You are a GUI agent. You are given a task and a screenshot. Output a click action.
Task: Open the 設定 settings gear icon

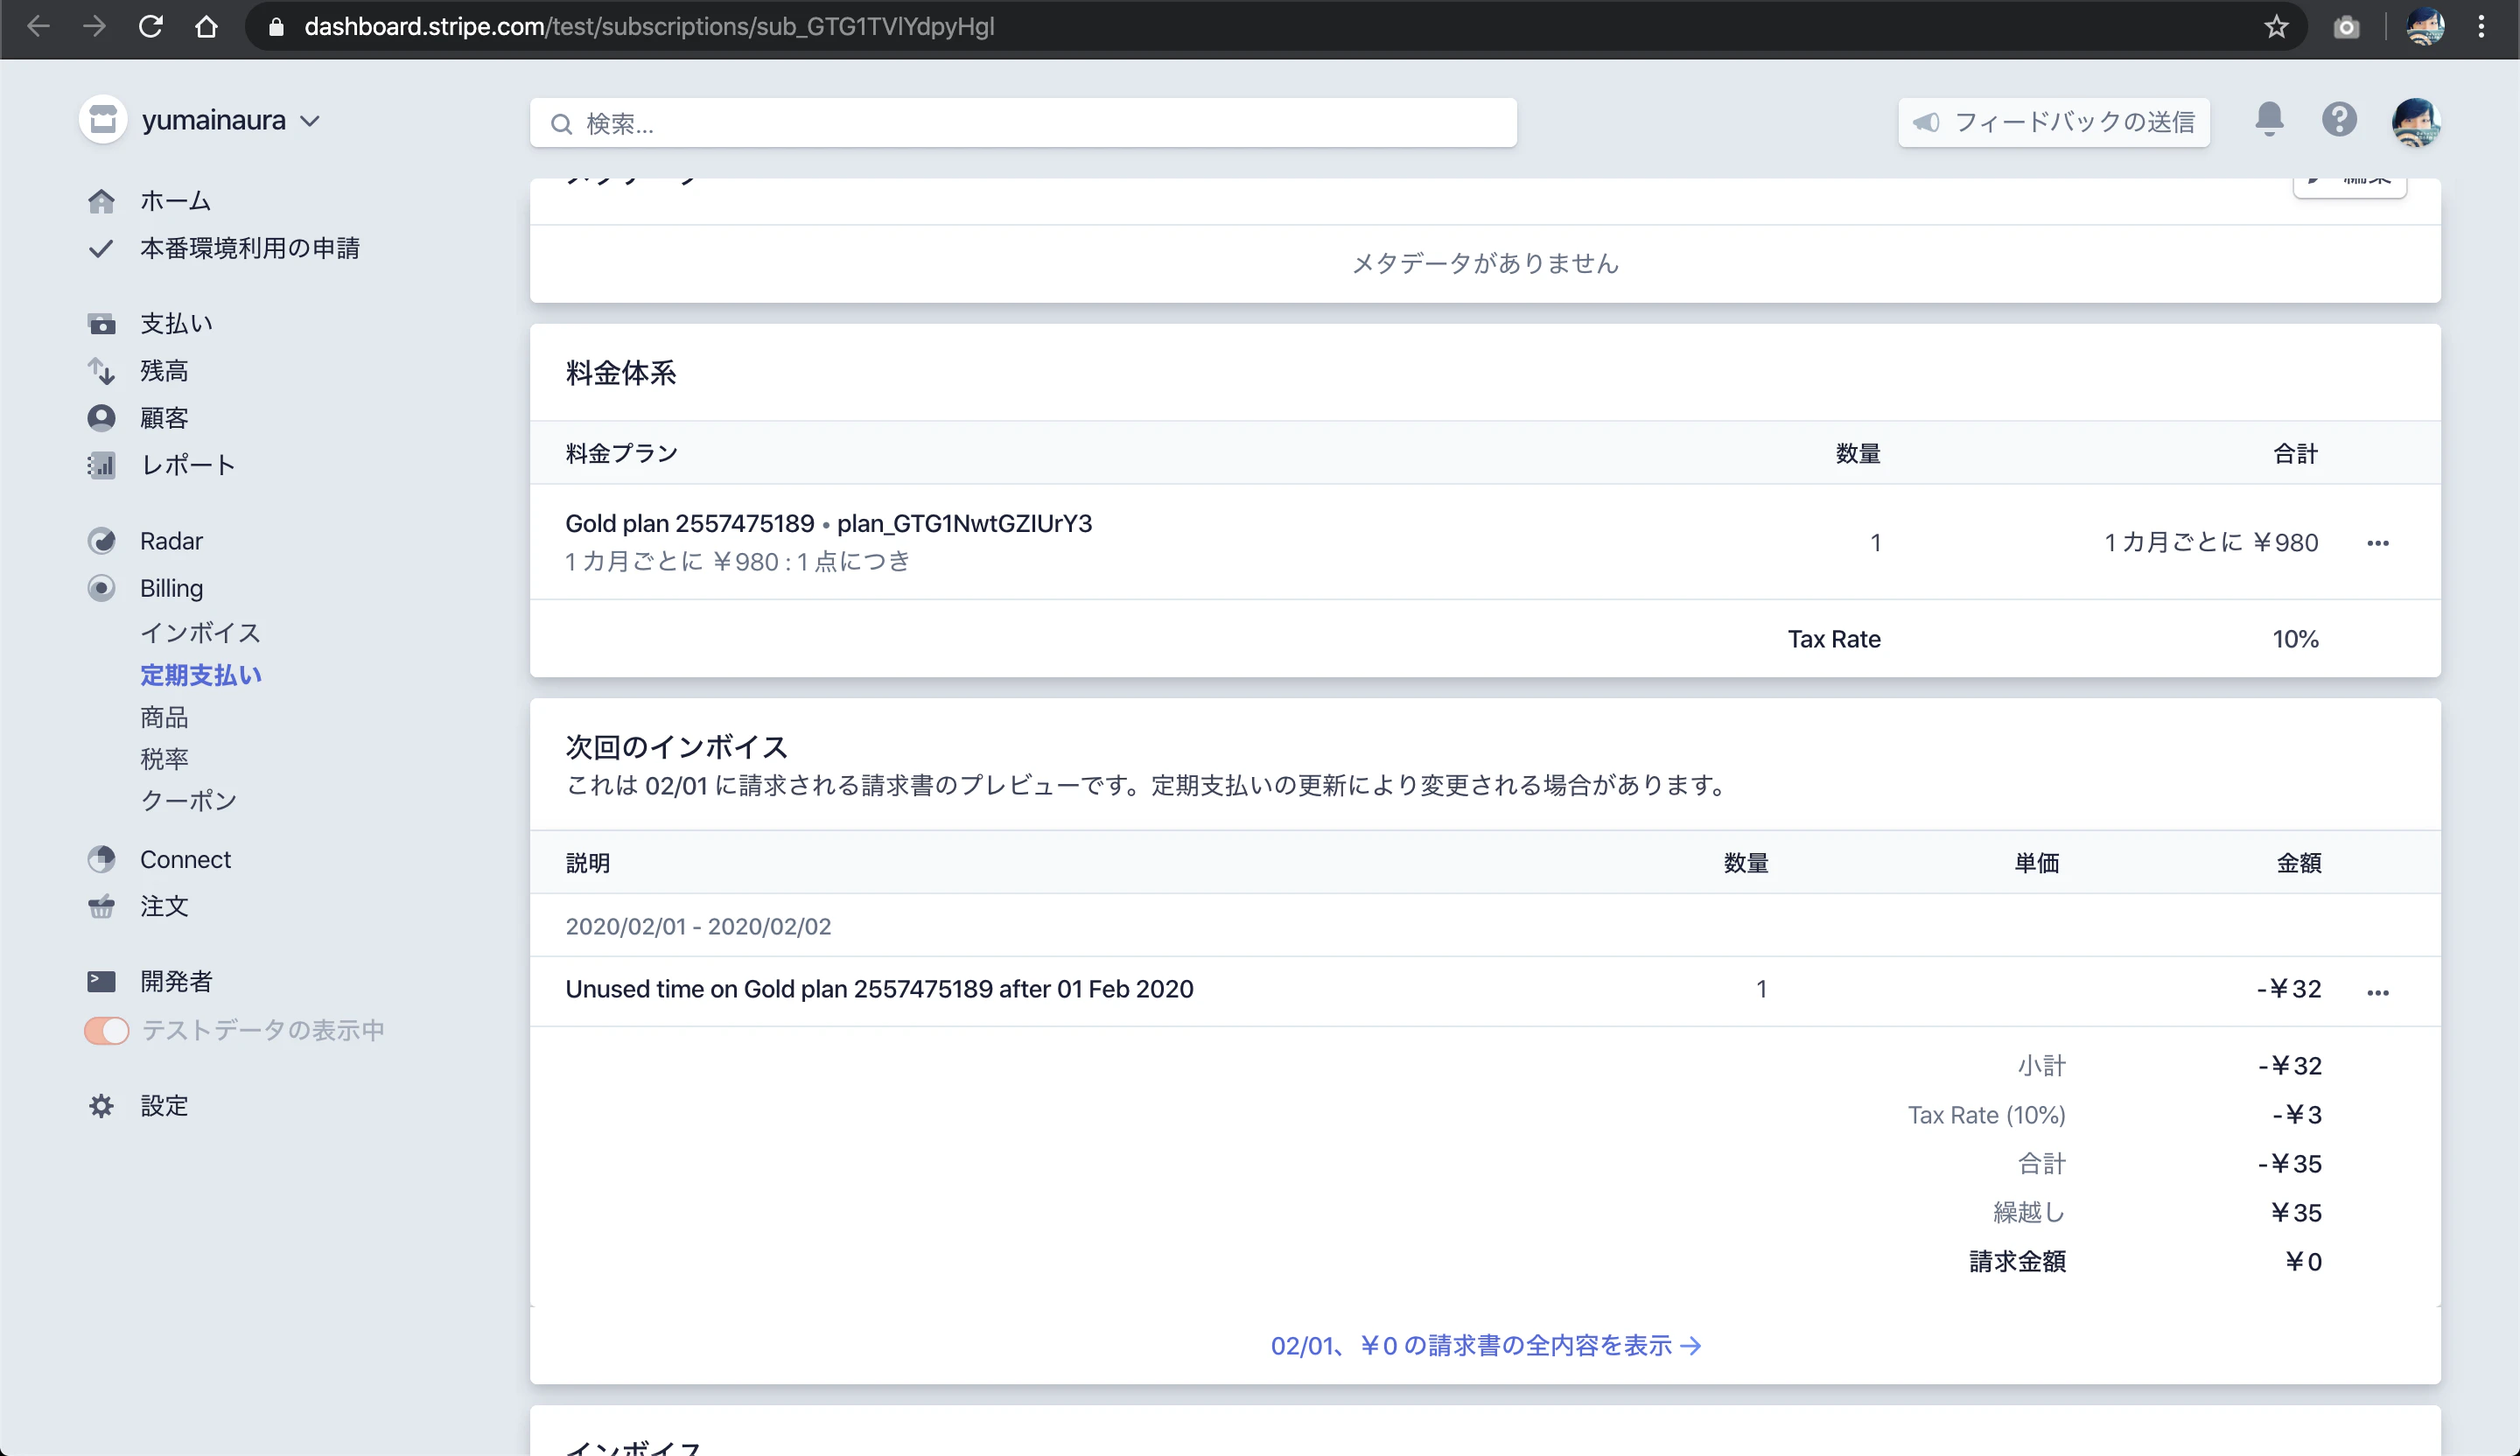[x=101, y=1106]
